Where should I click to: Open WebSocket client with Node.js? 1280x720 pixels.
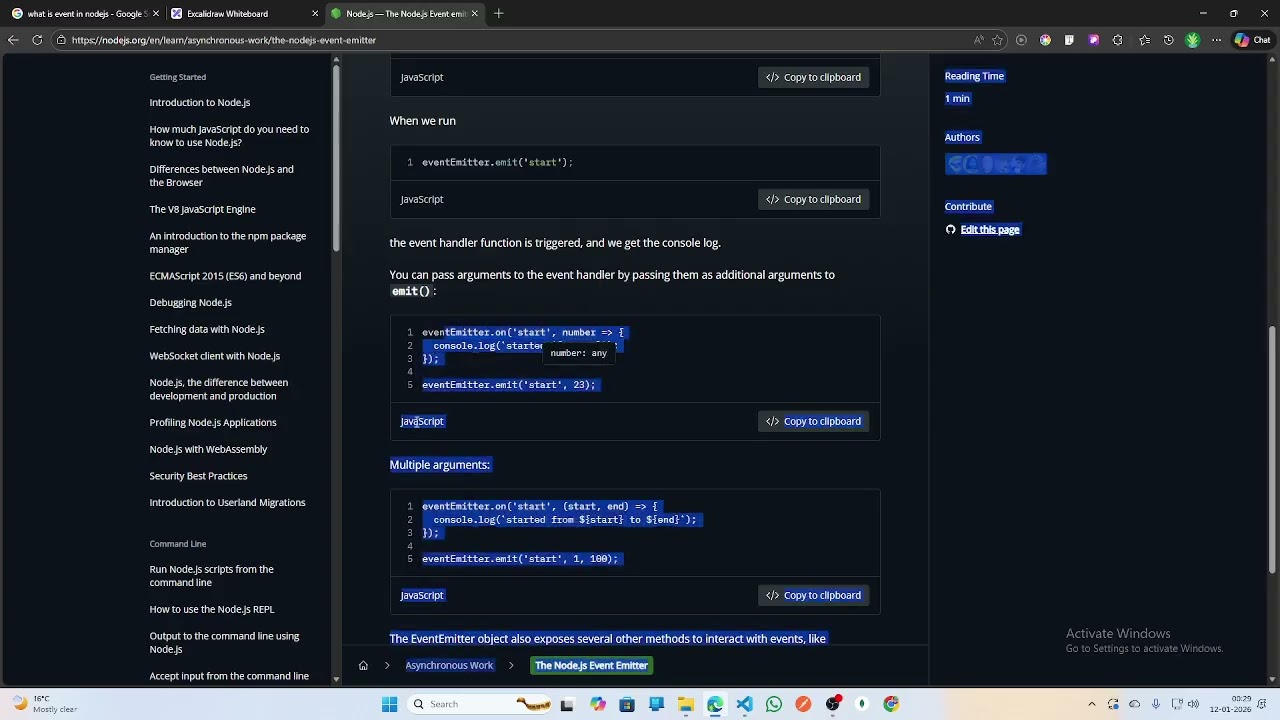coord(215,356)
